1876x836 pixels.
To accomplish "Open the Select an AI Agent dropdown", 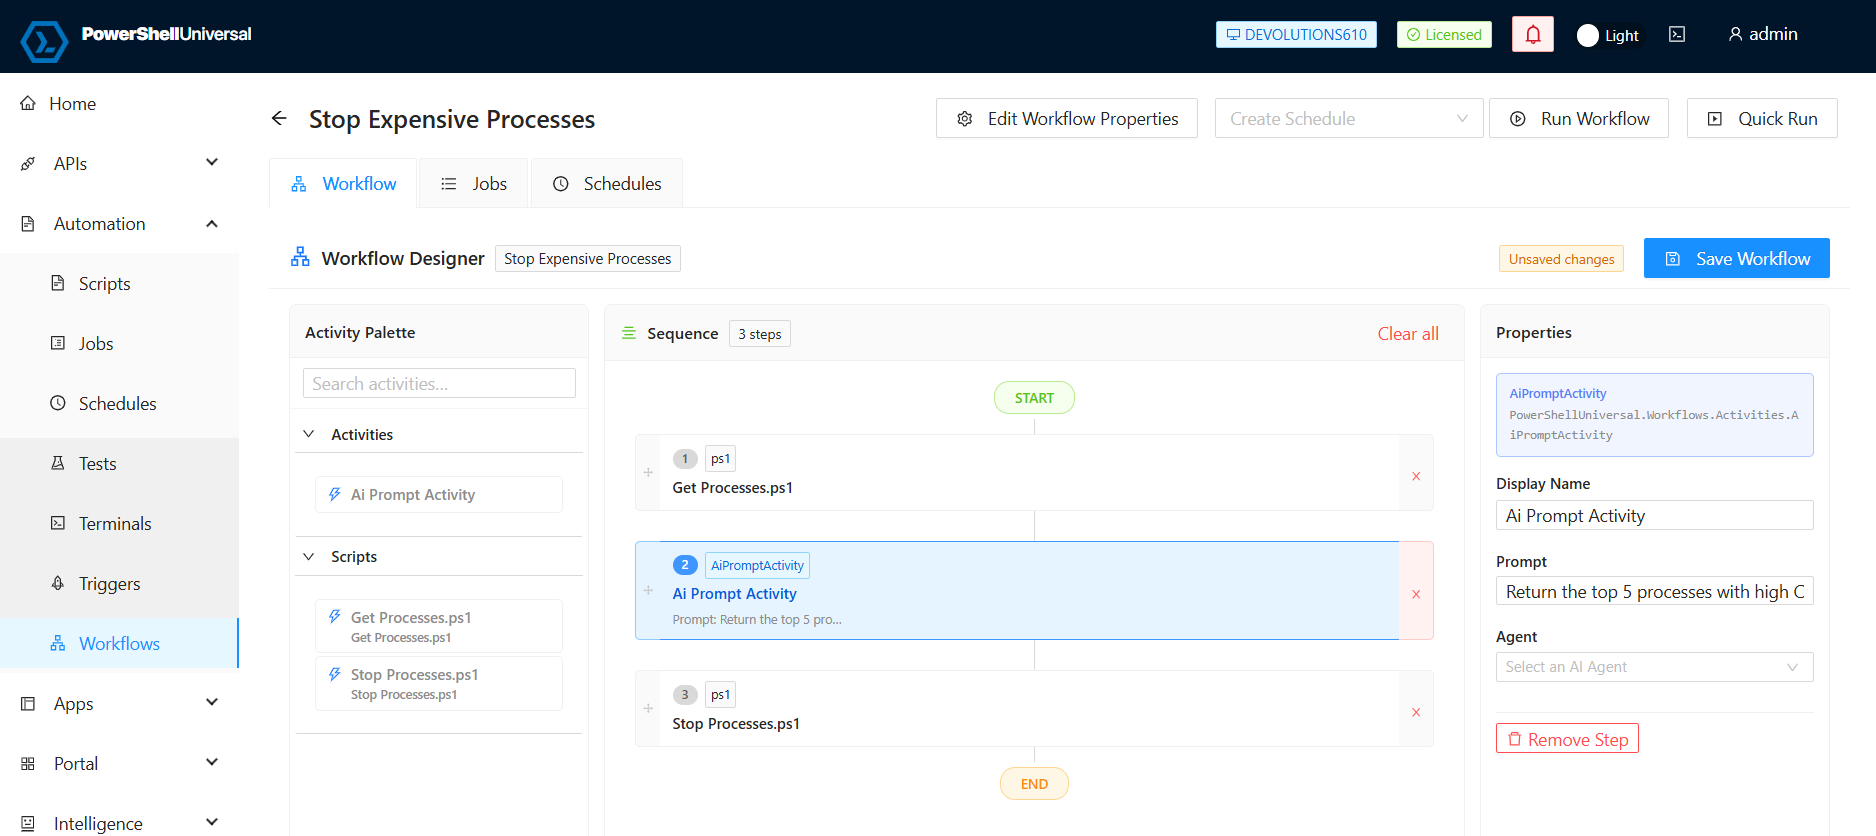I will [1654, 667].
